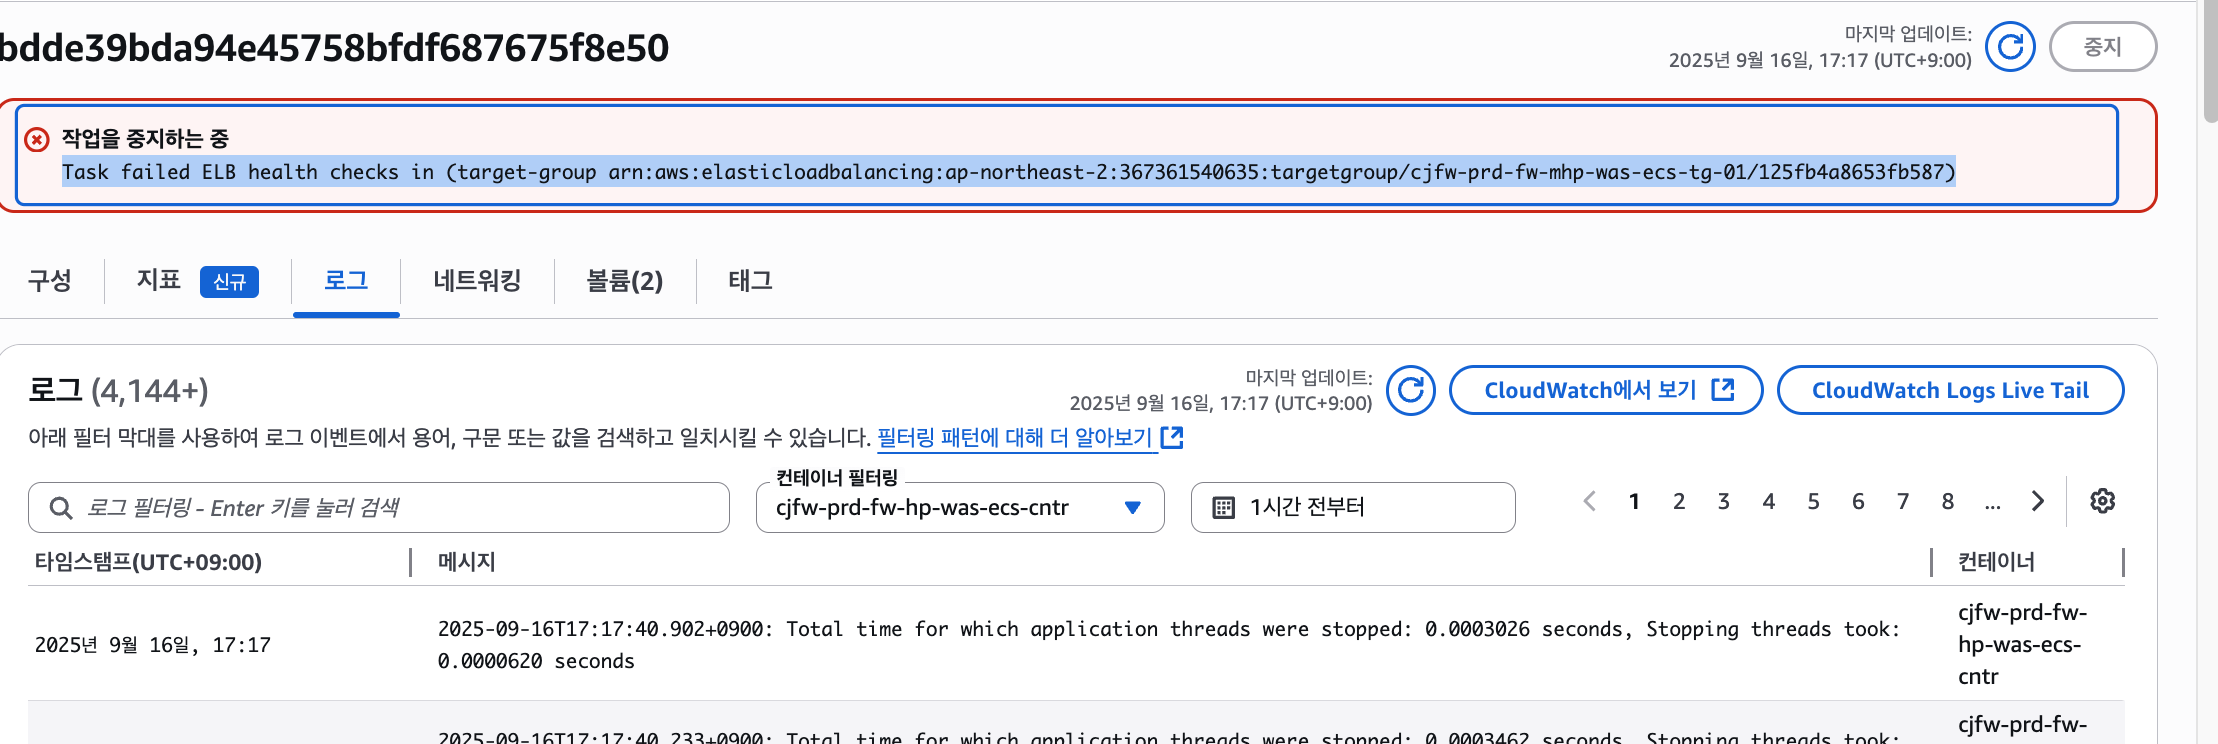Go to previous log page arrow

pyautogui.click(x=1589, y=501)
